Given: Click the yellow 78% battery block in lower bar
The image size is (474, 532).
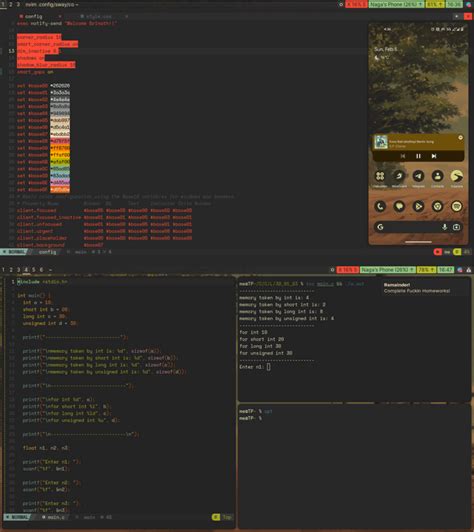Looking at the screenshot, I should (x=426, y=270).
